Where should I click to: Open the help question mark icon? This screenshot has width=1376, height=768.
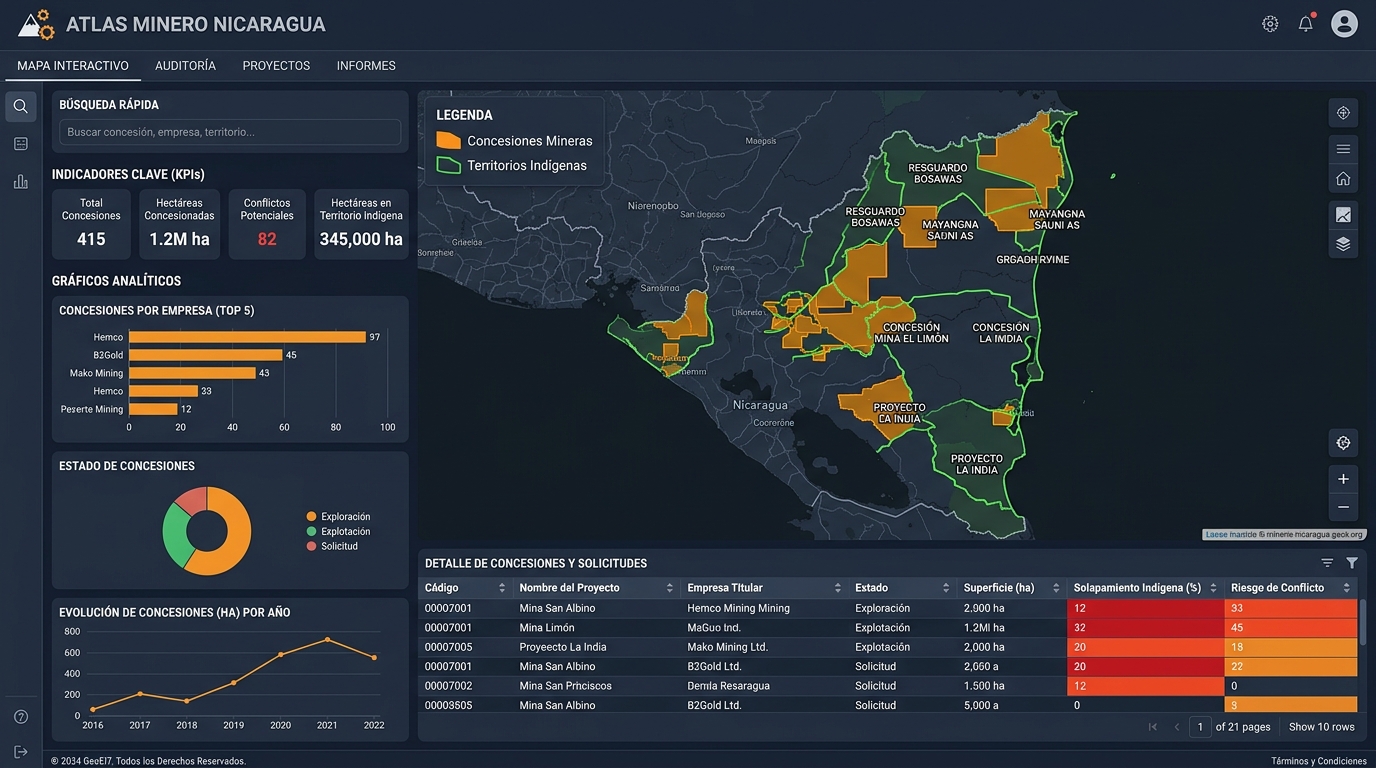coord(21,717)
